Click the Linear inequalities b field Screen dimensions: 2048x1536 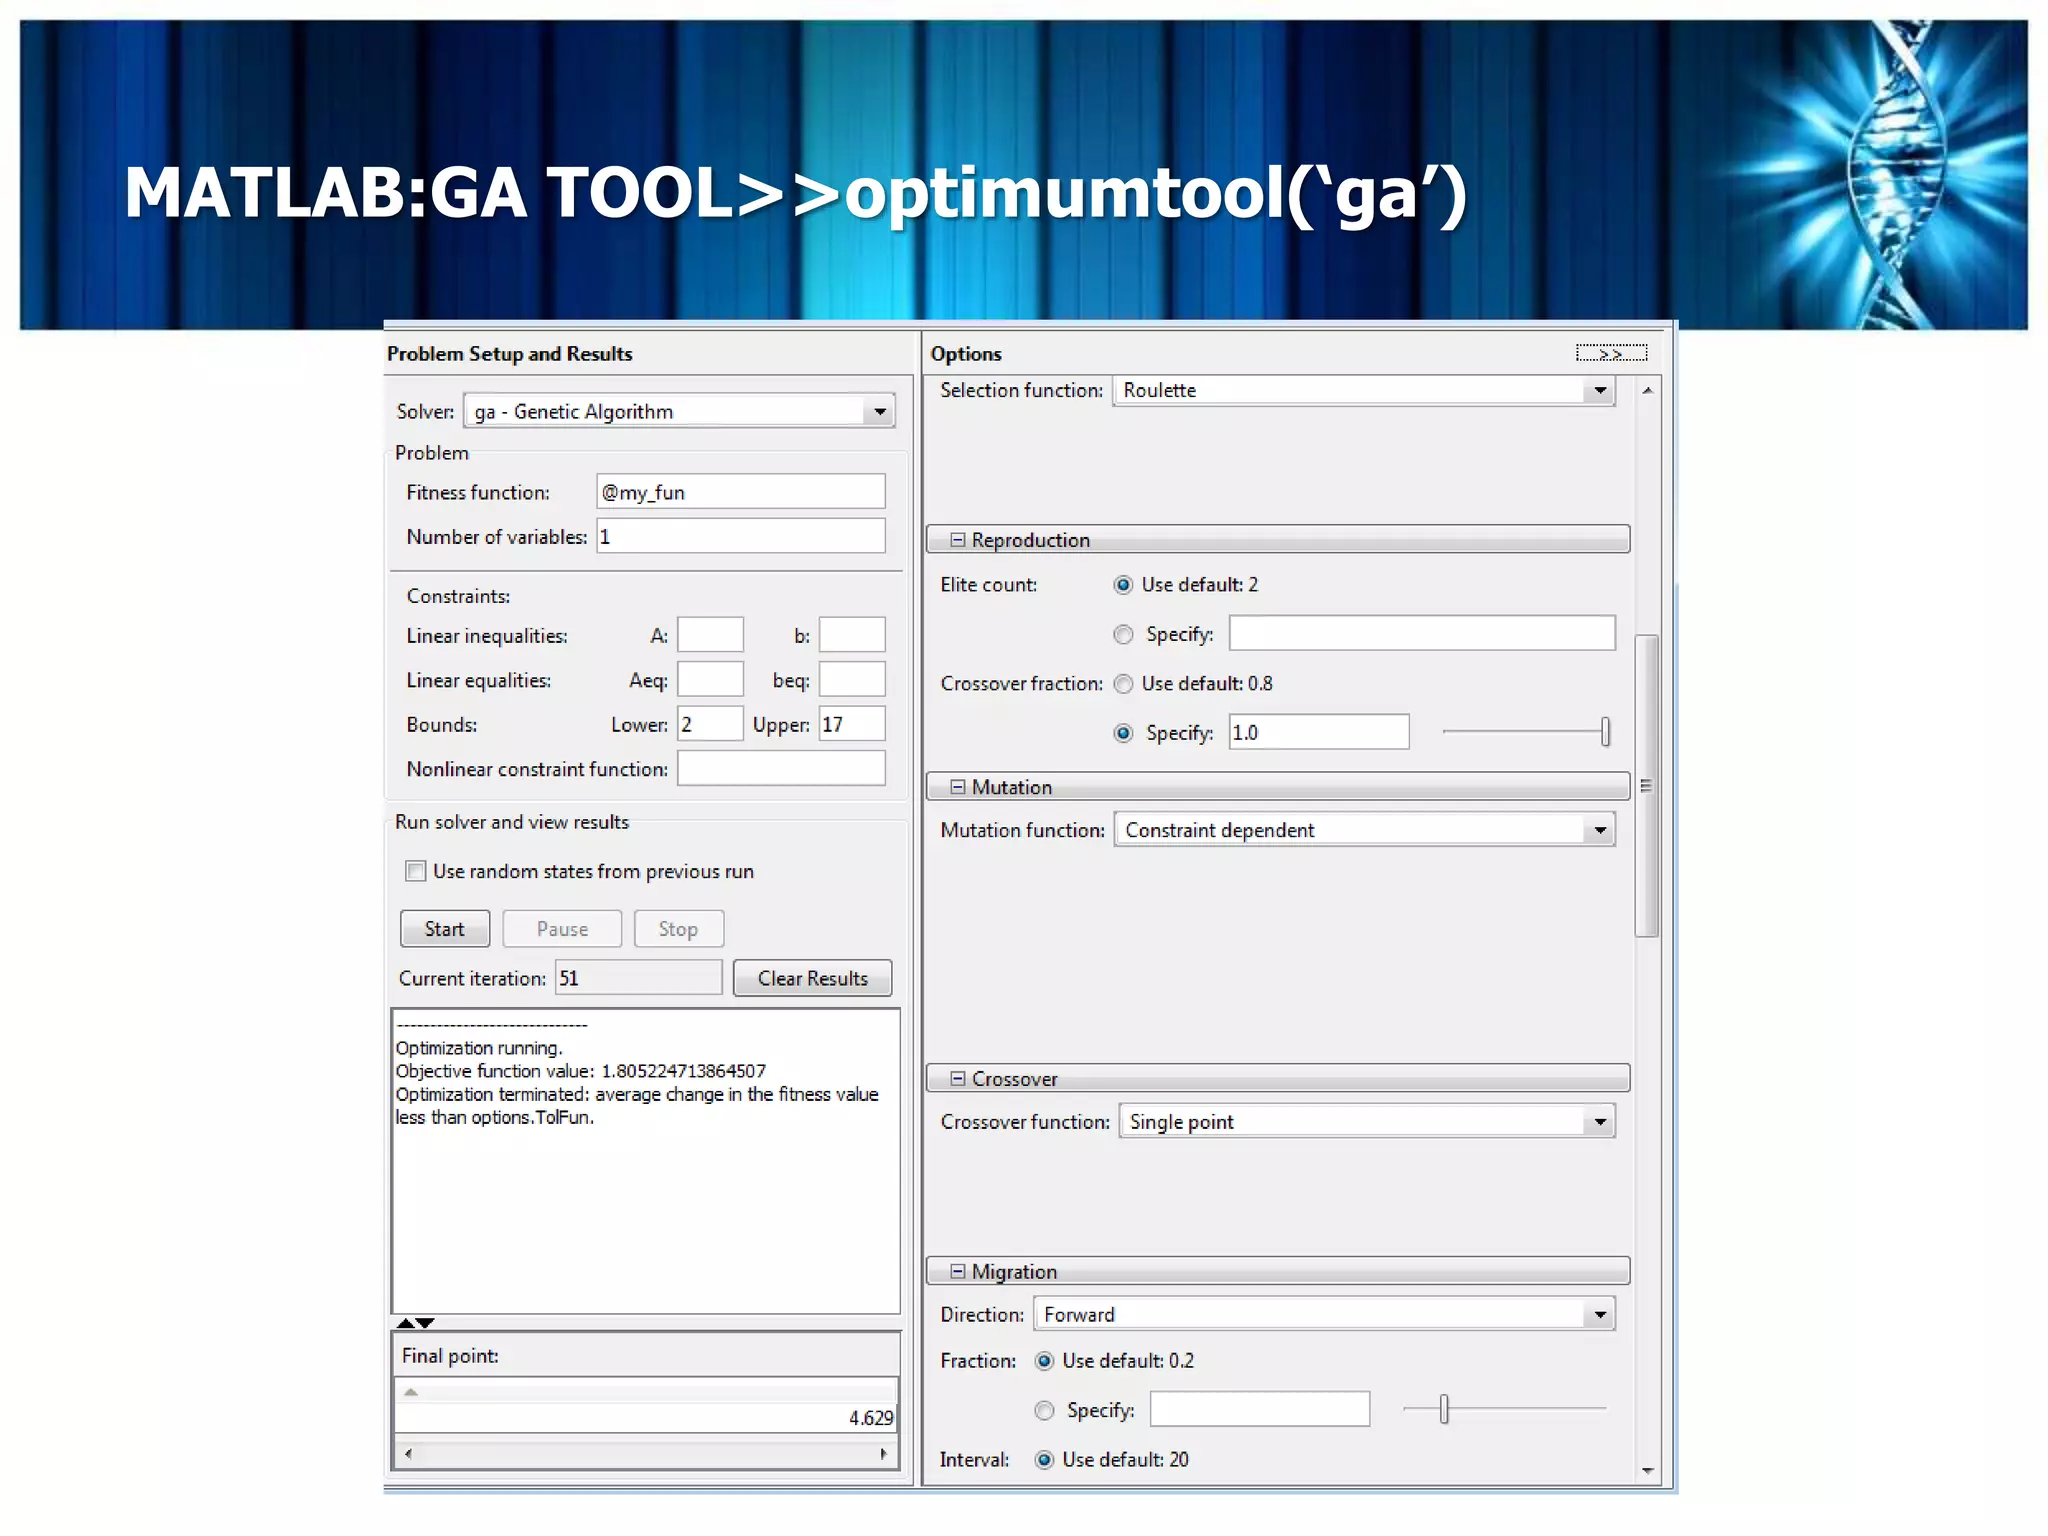852,635
